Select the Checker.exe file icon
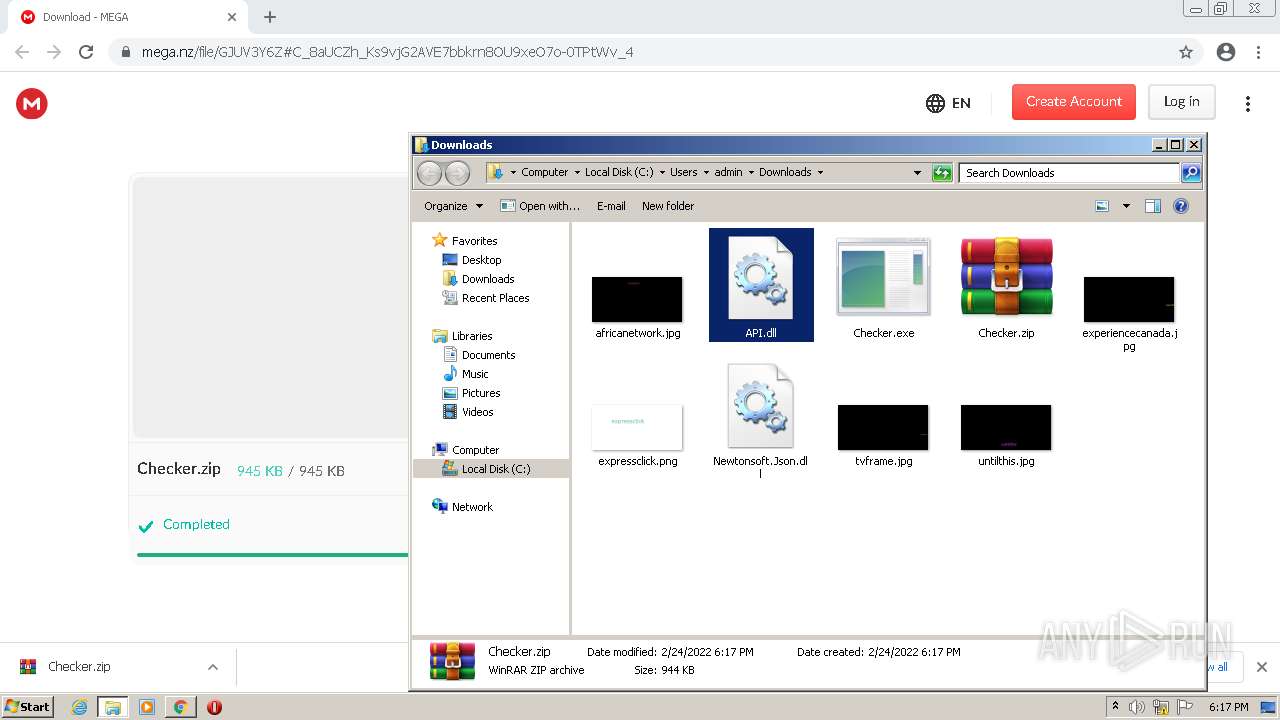Screen dimensions: 1280x720 pos(883,279)
